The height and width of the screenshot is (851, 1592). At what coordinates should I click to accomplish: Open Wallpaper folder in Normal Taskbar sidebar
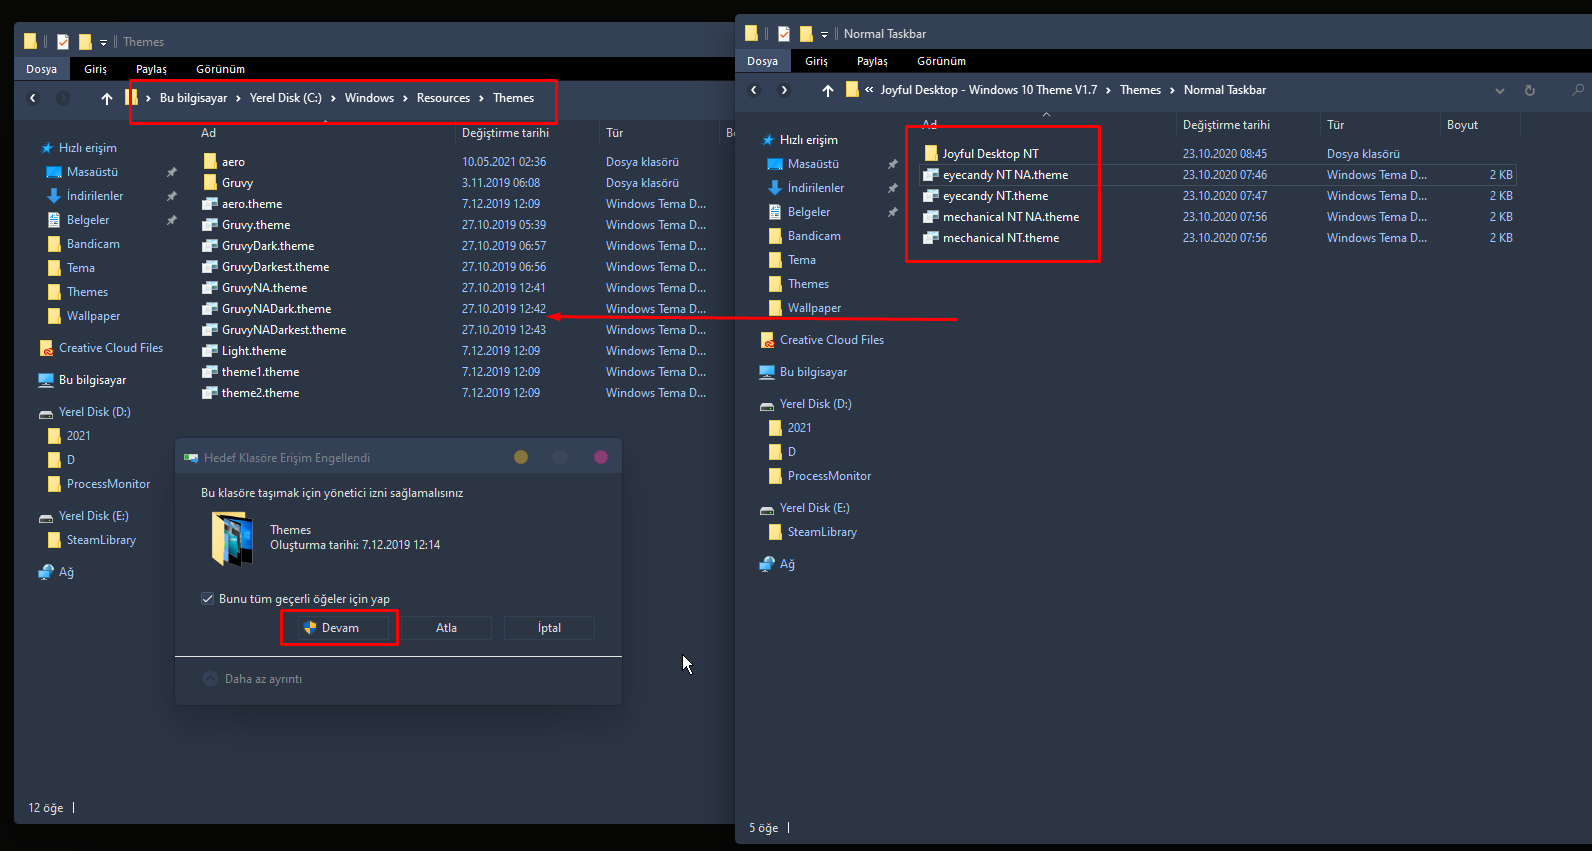tap(814, 308)
